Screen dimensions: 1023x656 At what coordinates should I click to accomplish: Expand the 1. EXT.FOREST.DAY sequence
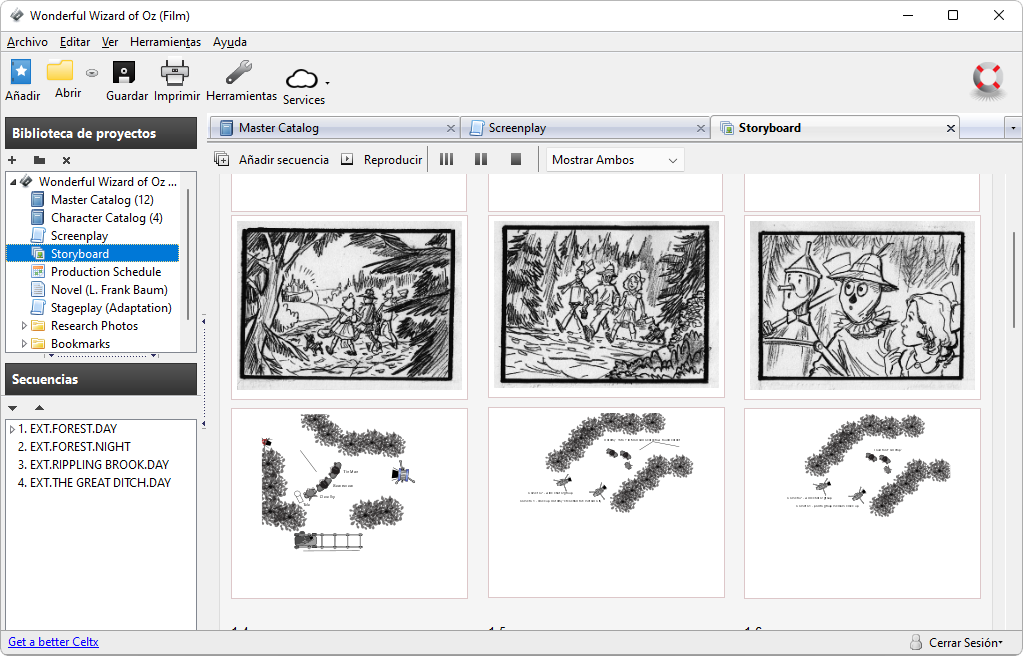(11, 429)
